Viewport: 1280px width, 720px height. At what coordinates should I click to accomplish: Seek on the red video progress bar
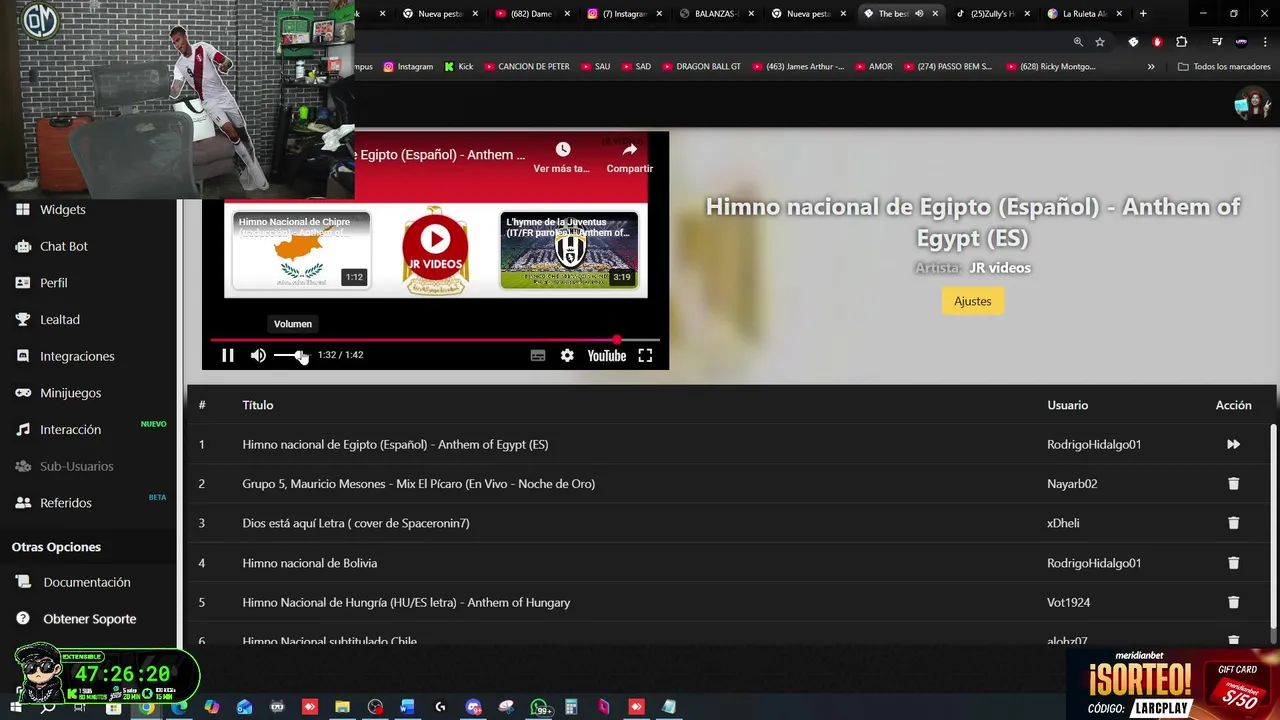coord(435,340)
